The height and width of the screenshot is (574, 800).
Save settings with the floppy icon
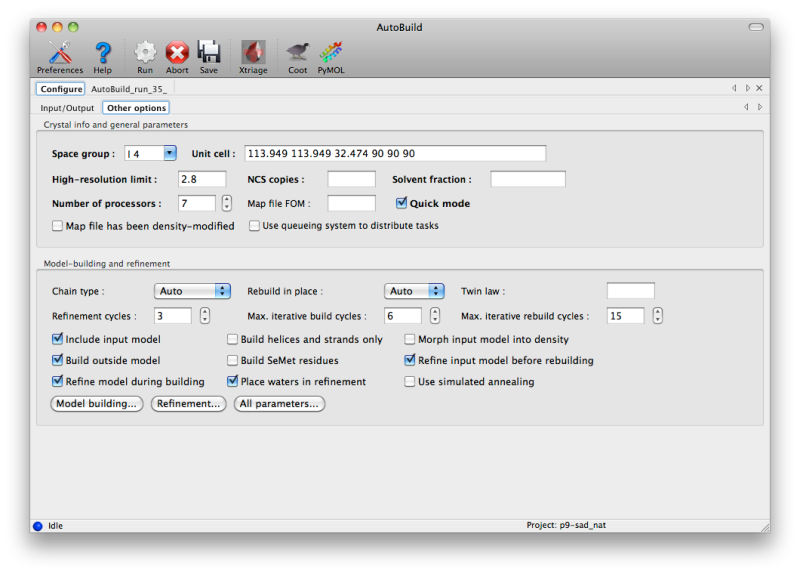pyautogui.click(x=208, y=57)
